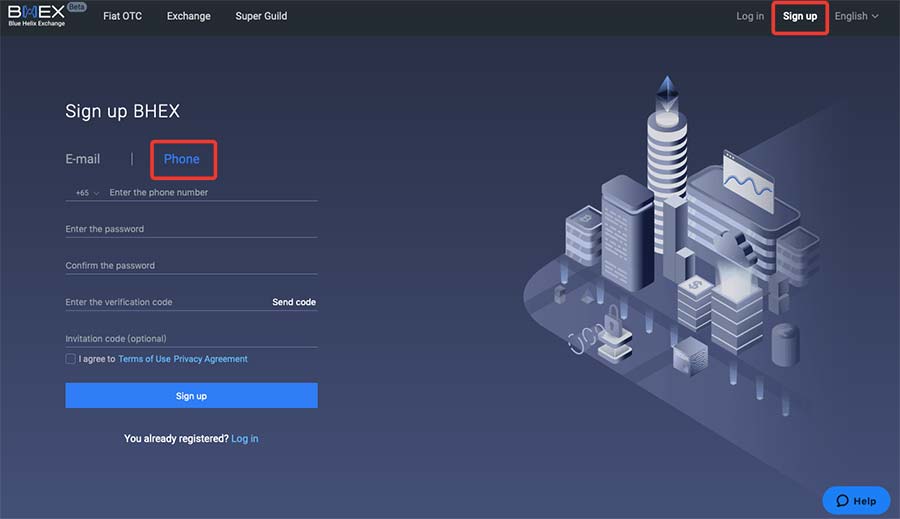Open the Help chat bubble
The width and height of the screenshot is (900, 519).
click(x=856, y=501)
